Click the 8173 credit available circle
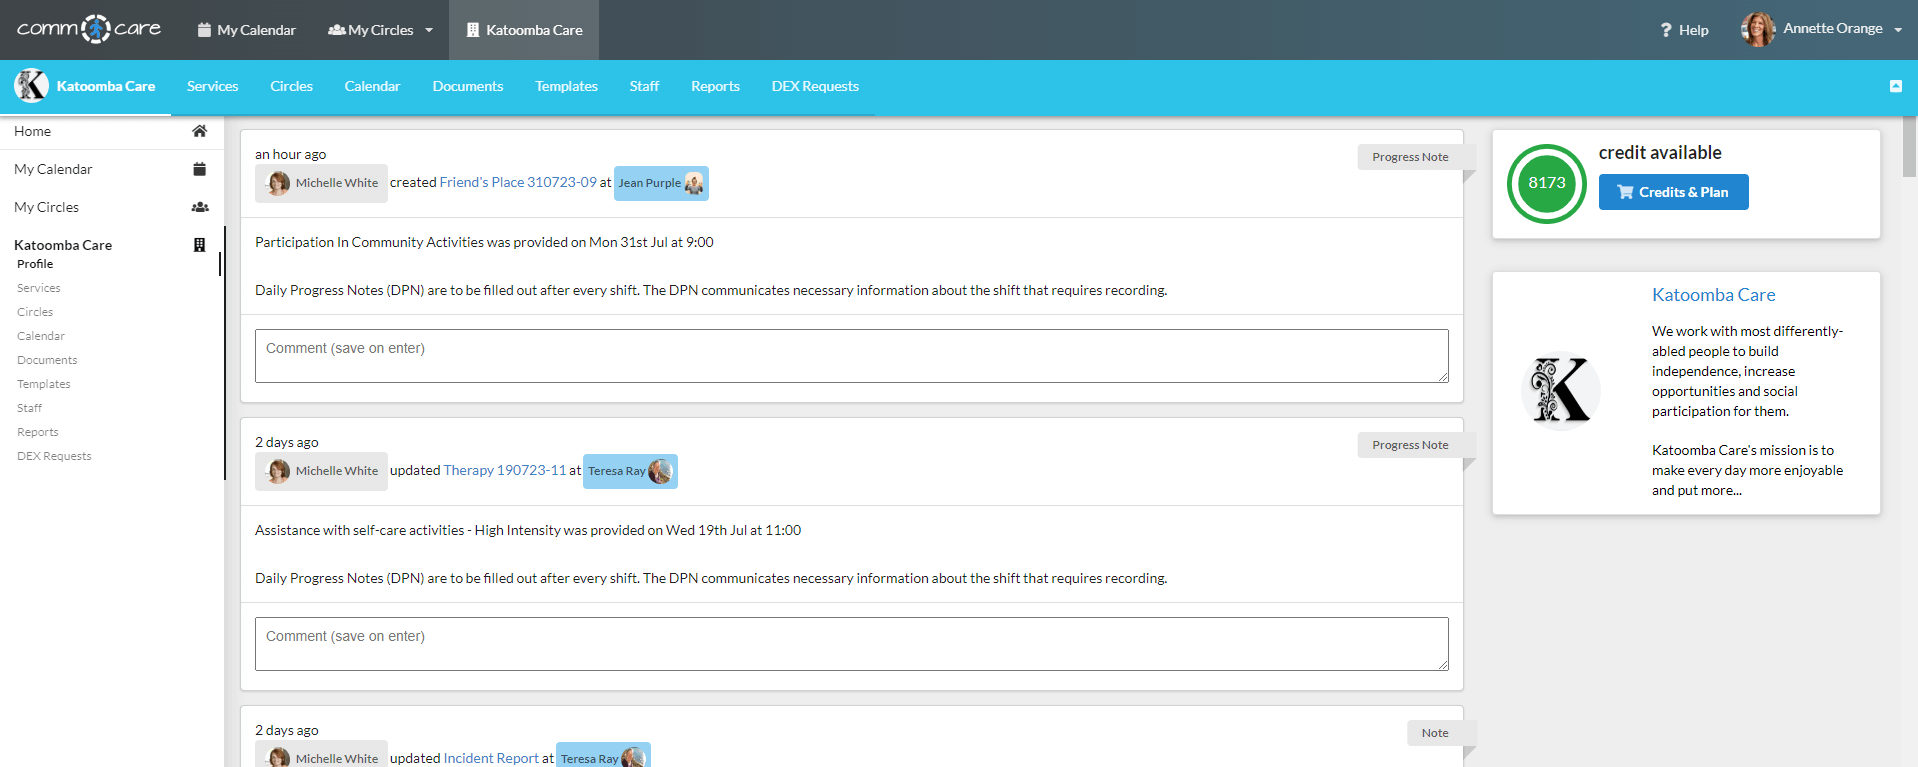This screenshot has width=1918, height=767. (1546, 183)
